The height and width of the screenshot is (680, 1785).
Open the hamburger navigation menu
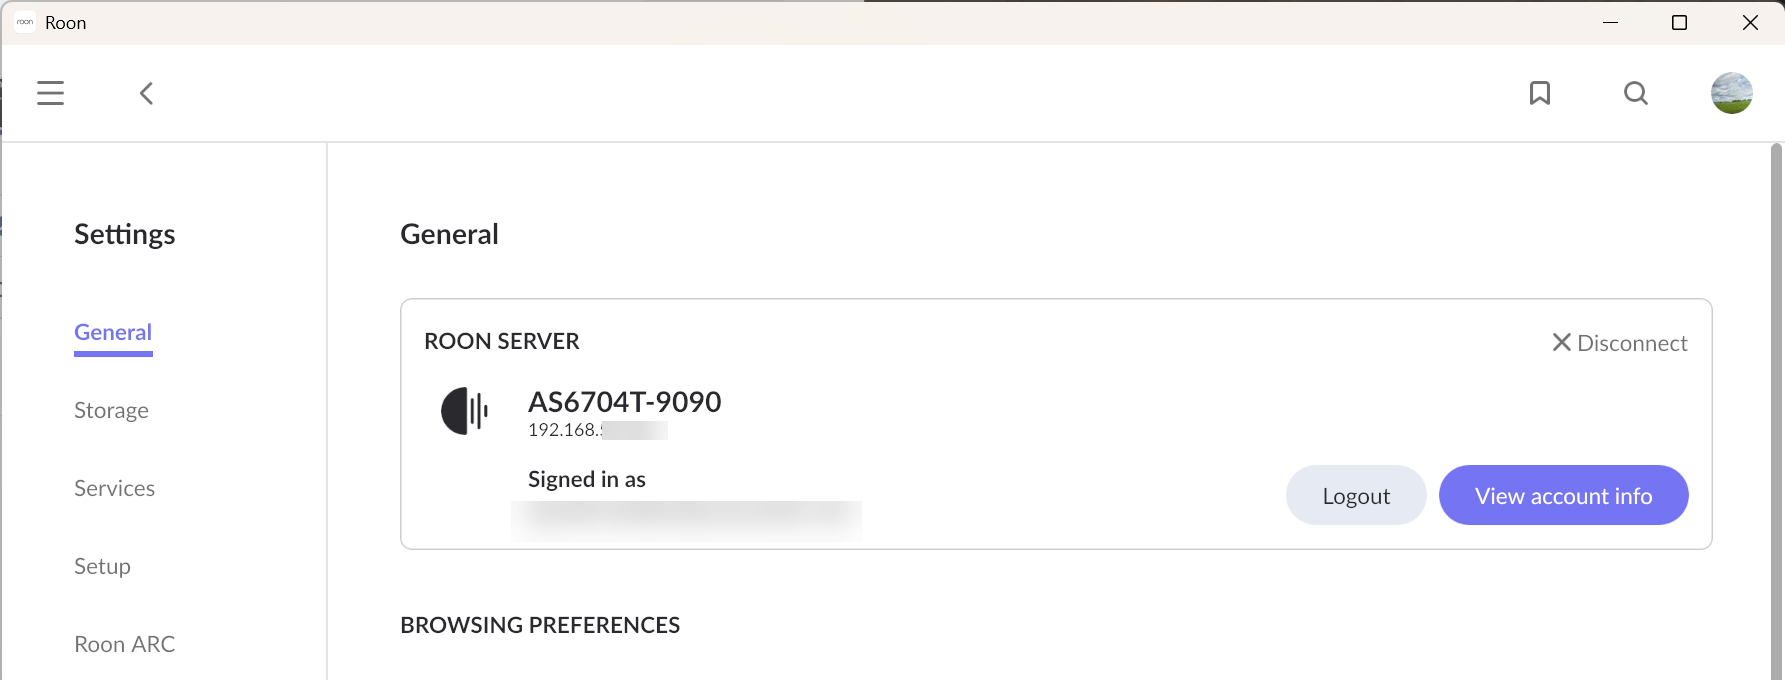(x=50, y=93)
